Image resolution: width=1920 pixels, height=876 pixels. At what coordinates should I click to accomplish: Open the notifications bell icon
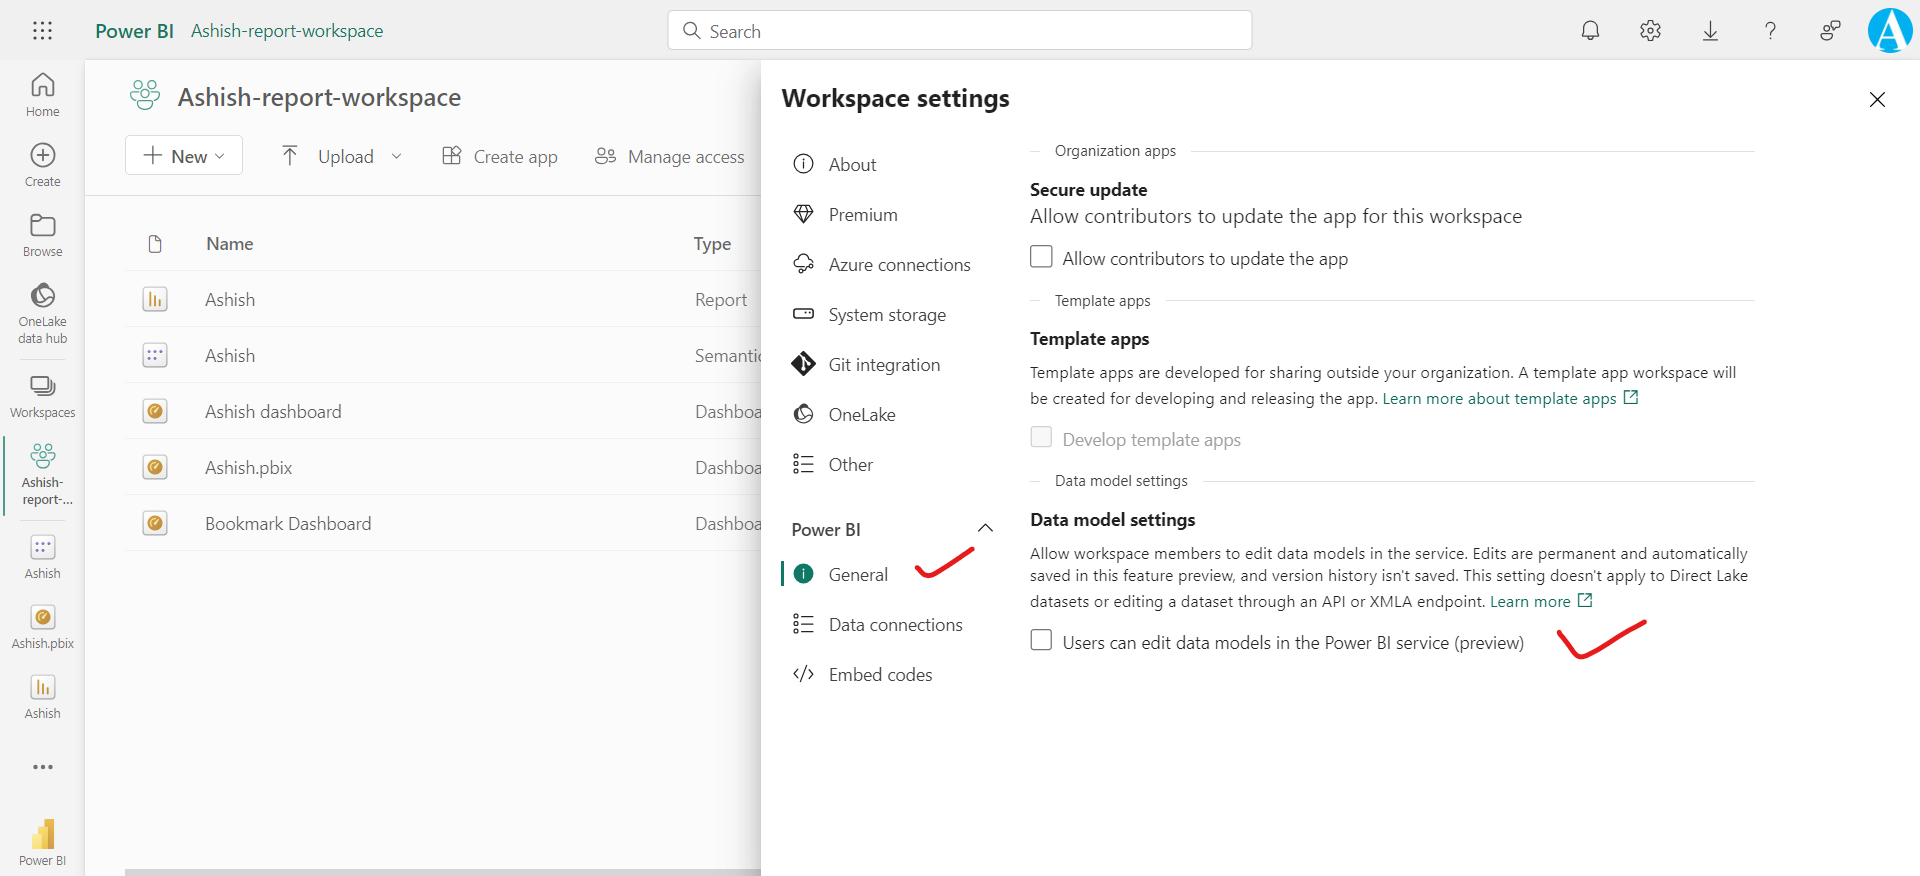(1590, 31)
